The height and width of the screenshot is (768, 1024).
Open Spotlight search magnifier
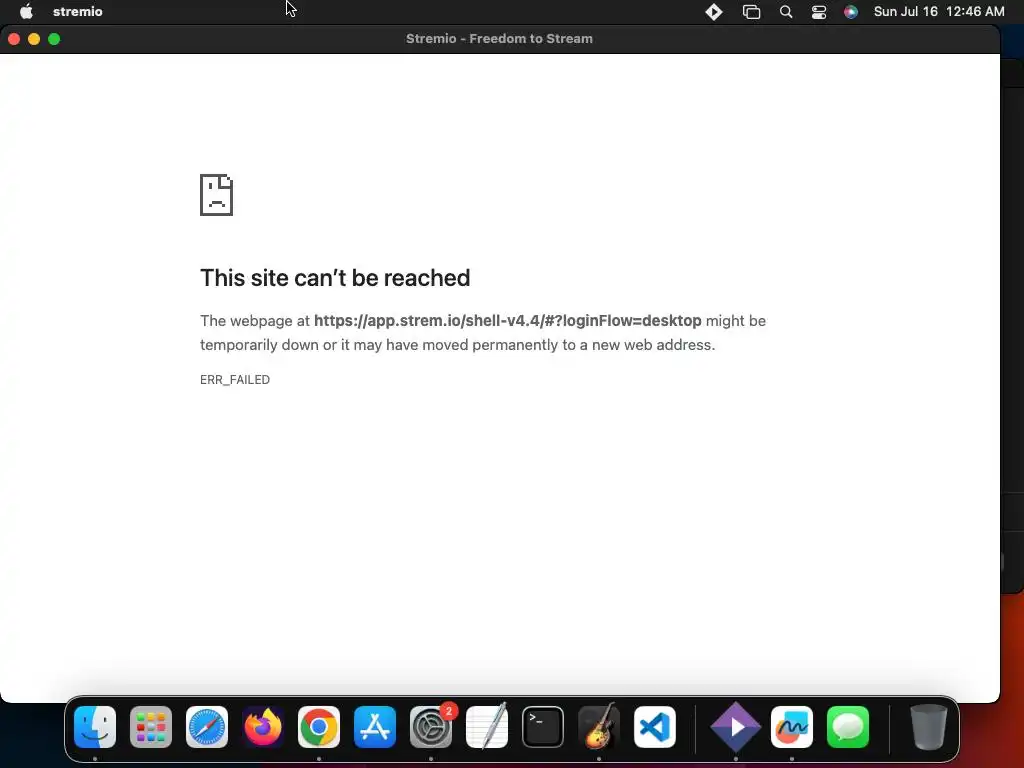pos(786,12)
